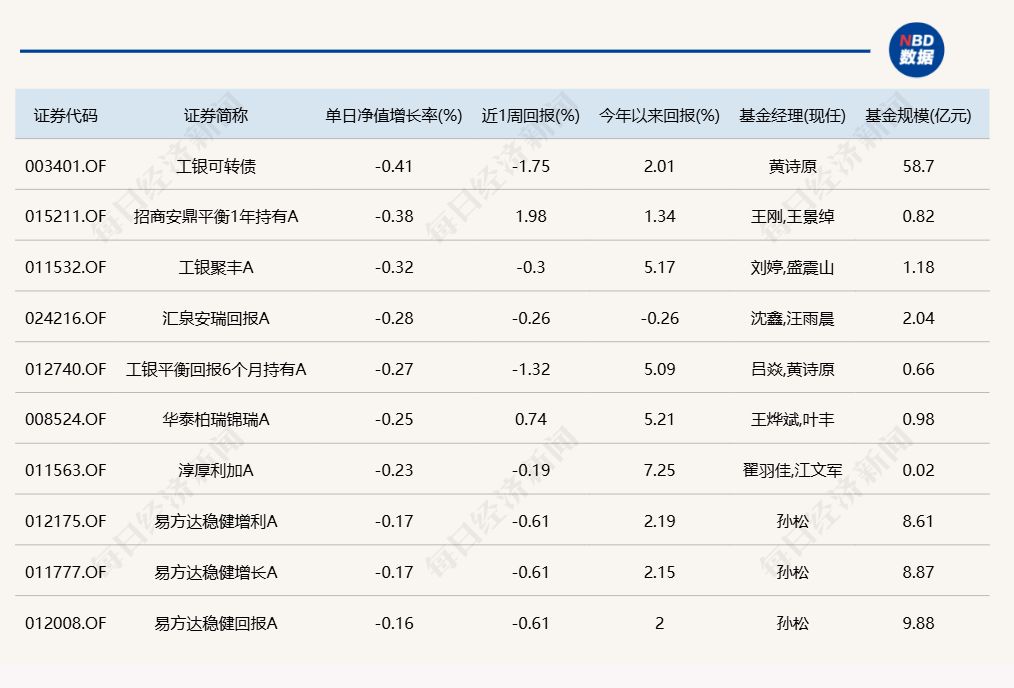Click manager 黄诗原 in 工银可转债 row

pyautogui.click(x=792, y=166)
